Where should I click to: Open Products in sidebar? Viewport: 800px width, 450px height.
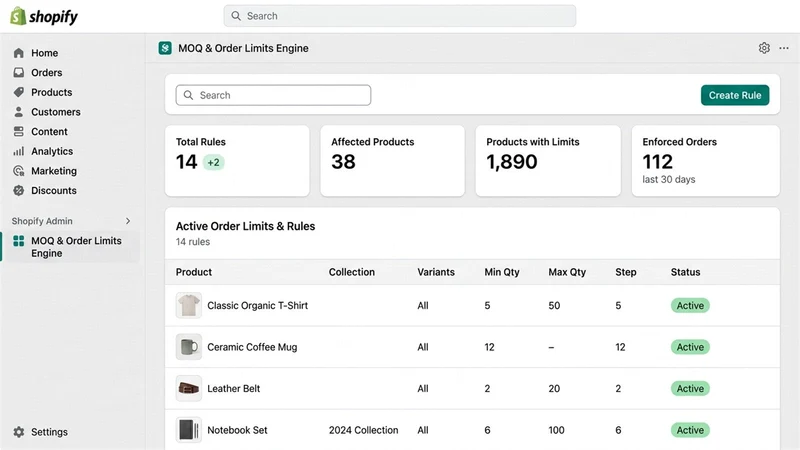52,92
